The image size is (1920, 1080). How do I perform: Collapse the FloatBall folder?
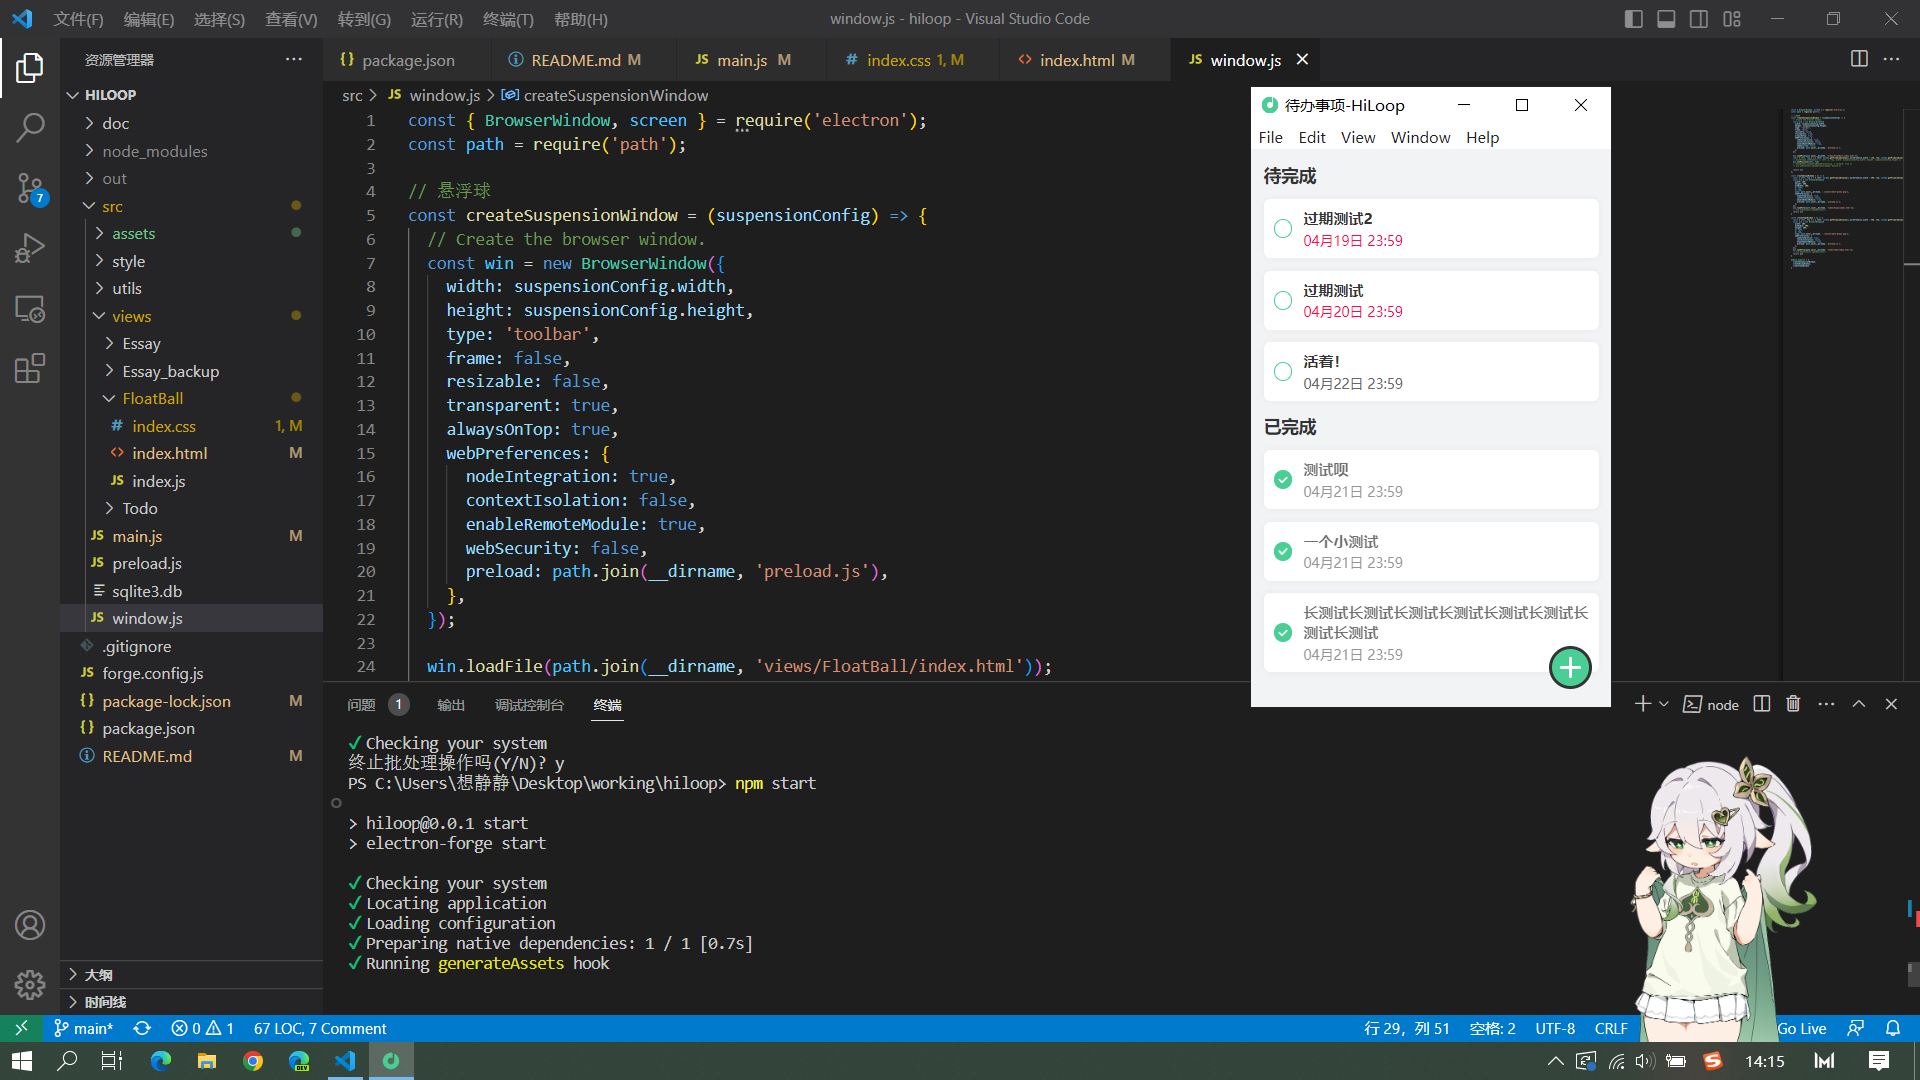click(x=152, y=398)
